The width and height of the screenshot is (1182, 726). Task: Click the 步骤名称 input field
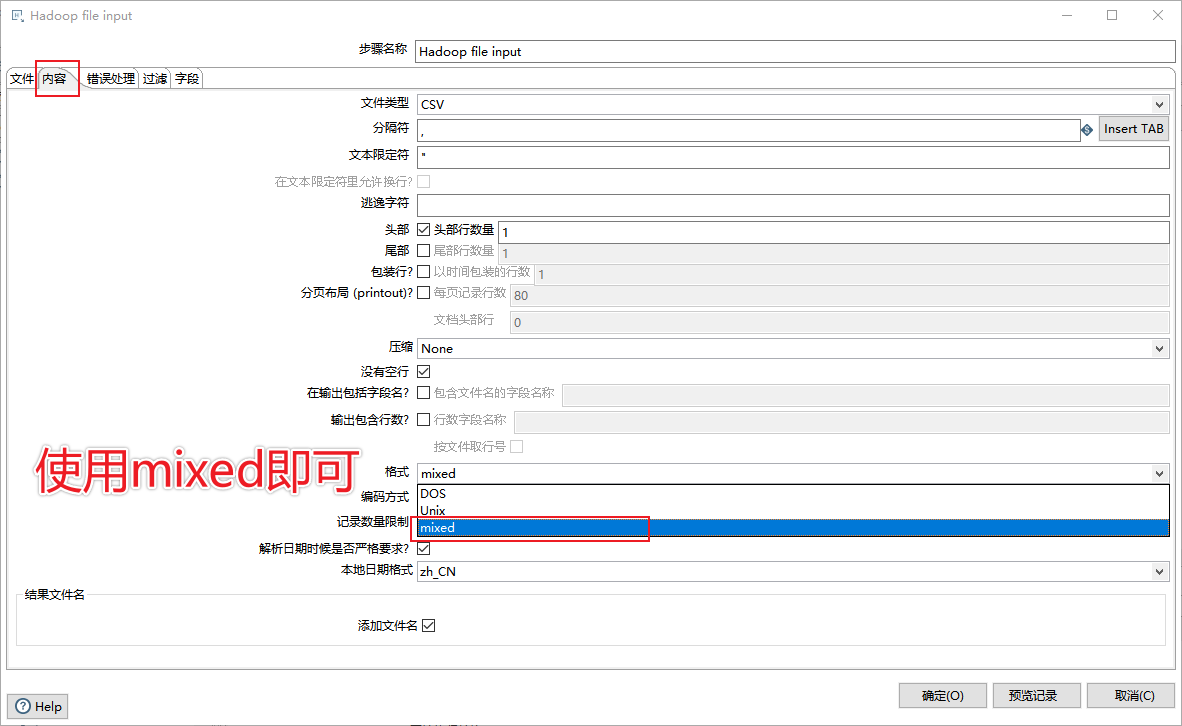pos(795,51)
